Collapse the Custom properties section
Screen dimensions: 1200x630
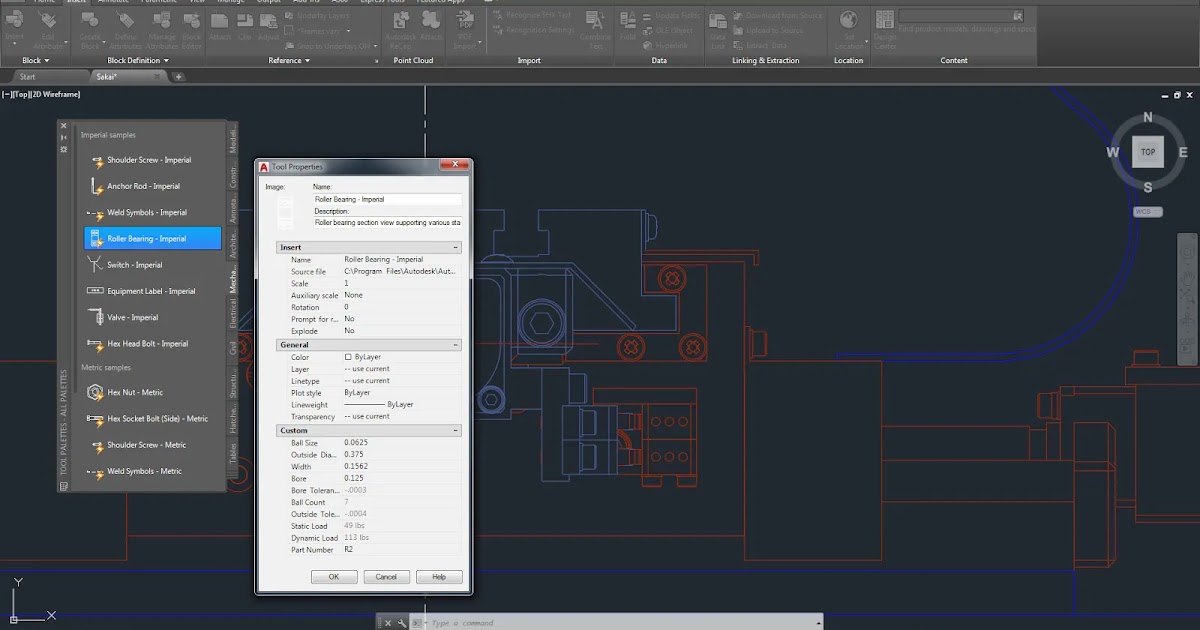coord(456,431)
